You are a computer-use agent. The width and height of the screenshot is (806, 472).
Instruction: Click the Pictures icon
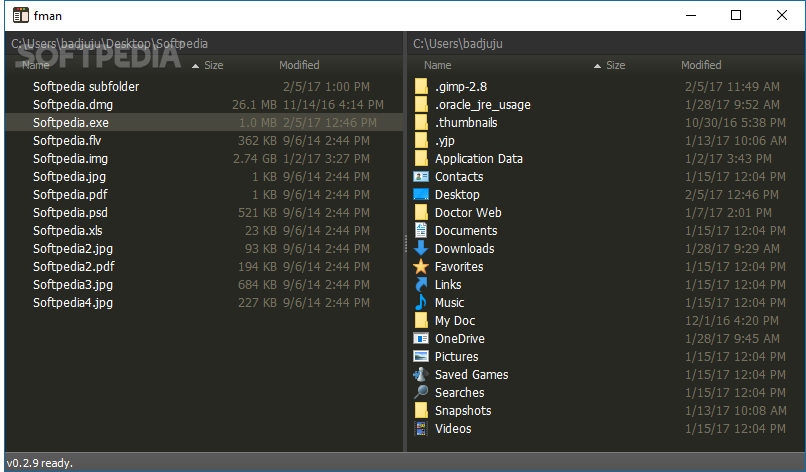[421, 356]
